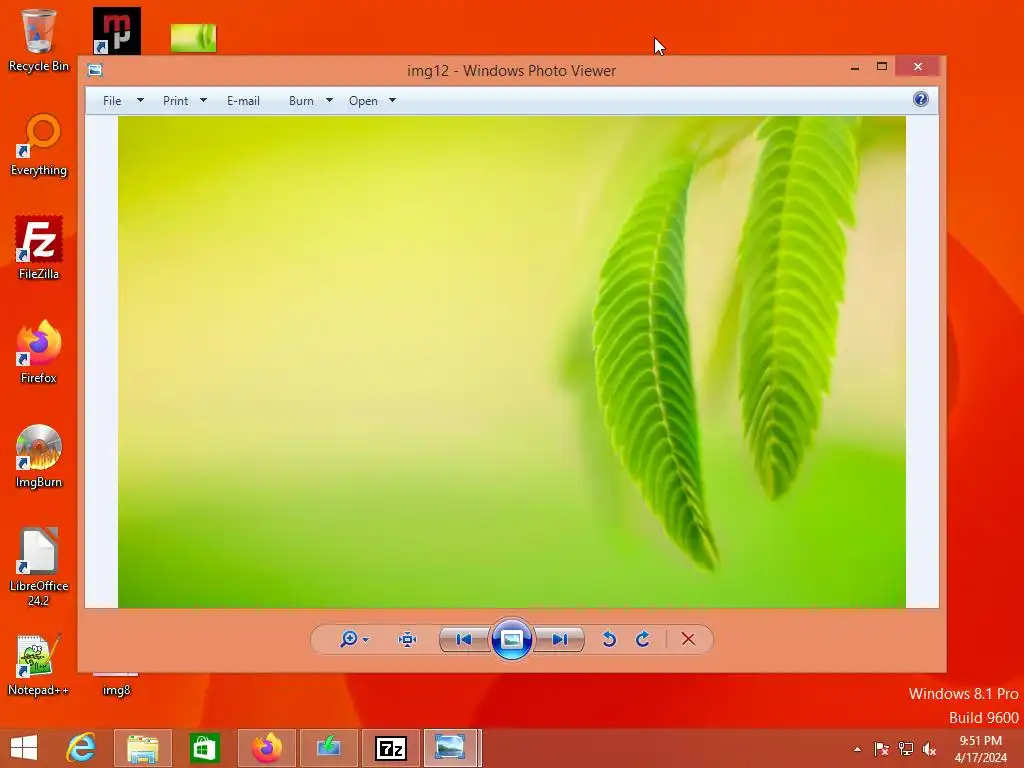
Task: Click the blue Help icon
Action: [x=921, y=99]
